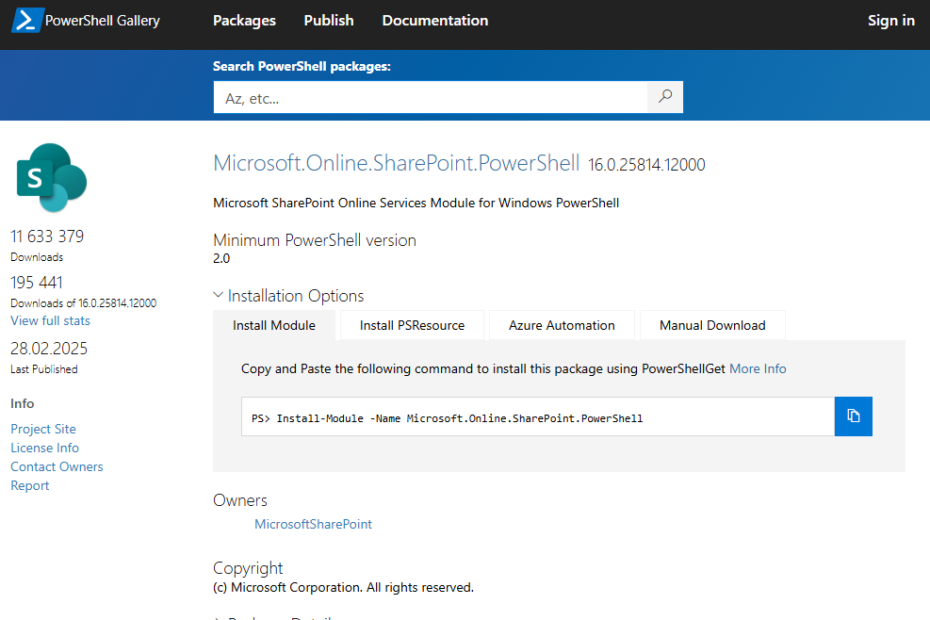Open the Publish menu item

(328, 20)
